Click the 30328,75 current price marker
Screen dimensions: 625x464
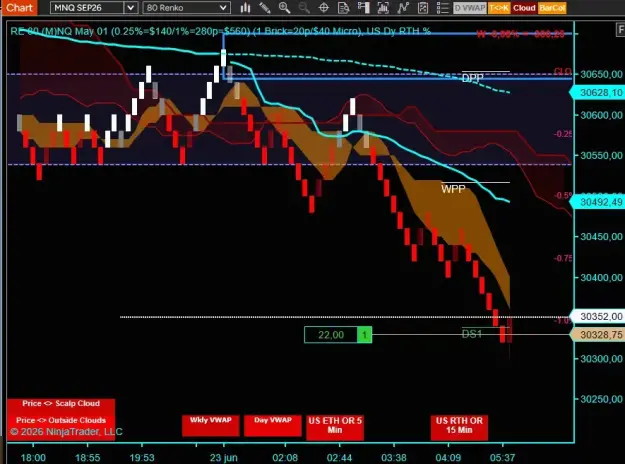pyautogui.click(x=597, y=335)
